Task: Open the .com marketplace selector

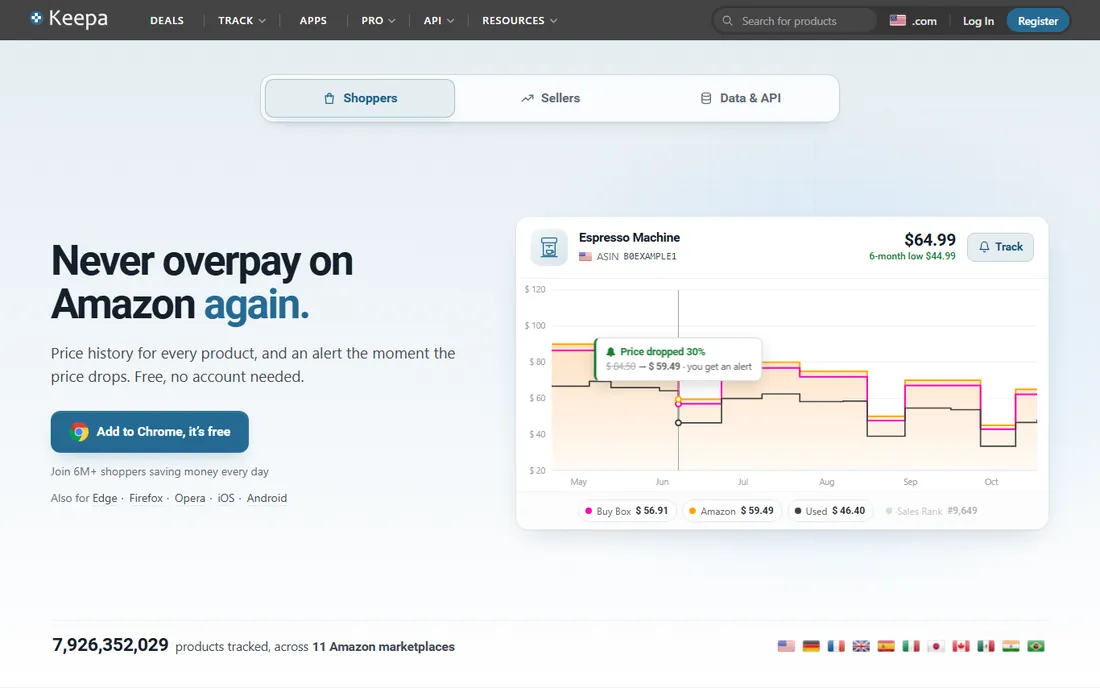Action: point(913,20)
